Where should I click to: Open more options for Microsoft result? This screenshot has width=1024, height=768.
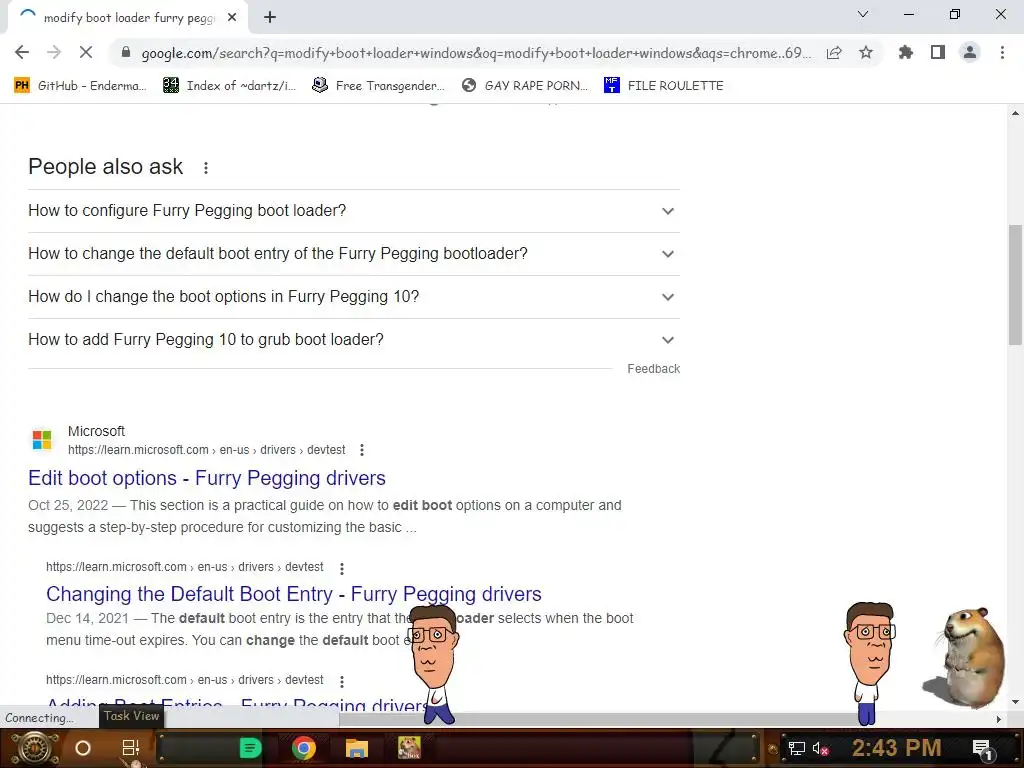pos(362,450)
